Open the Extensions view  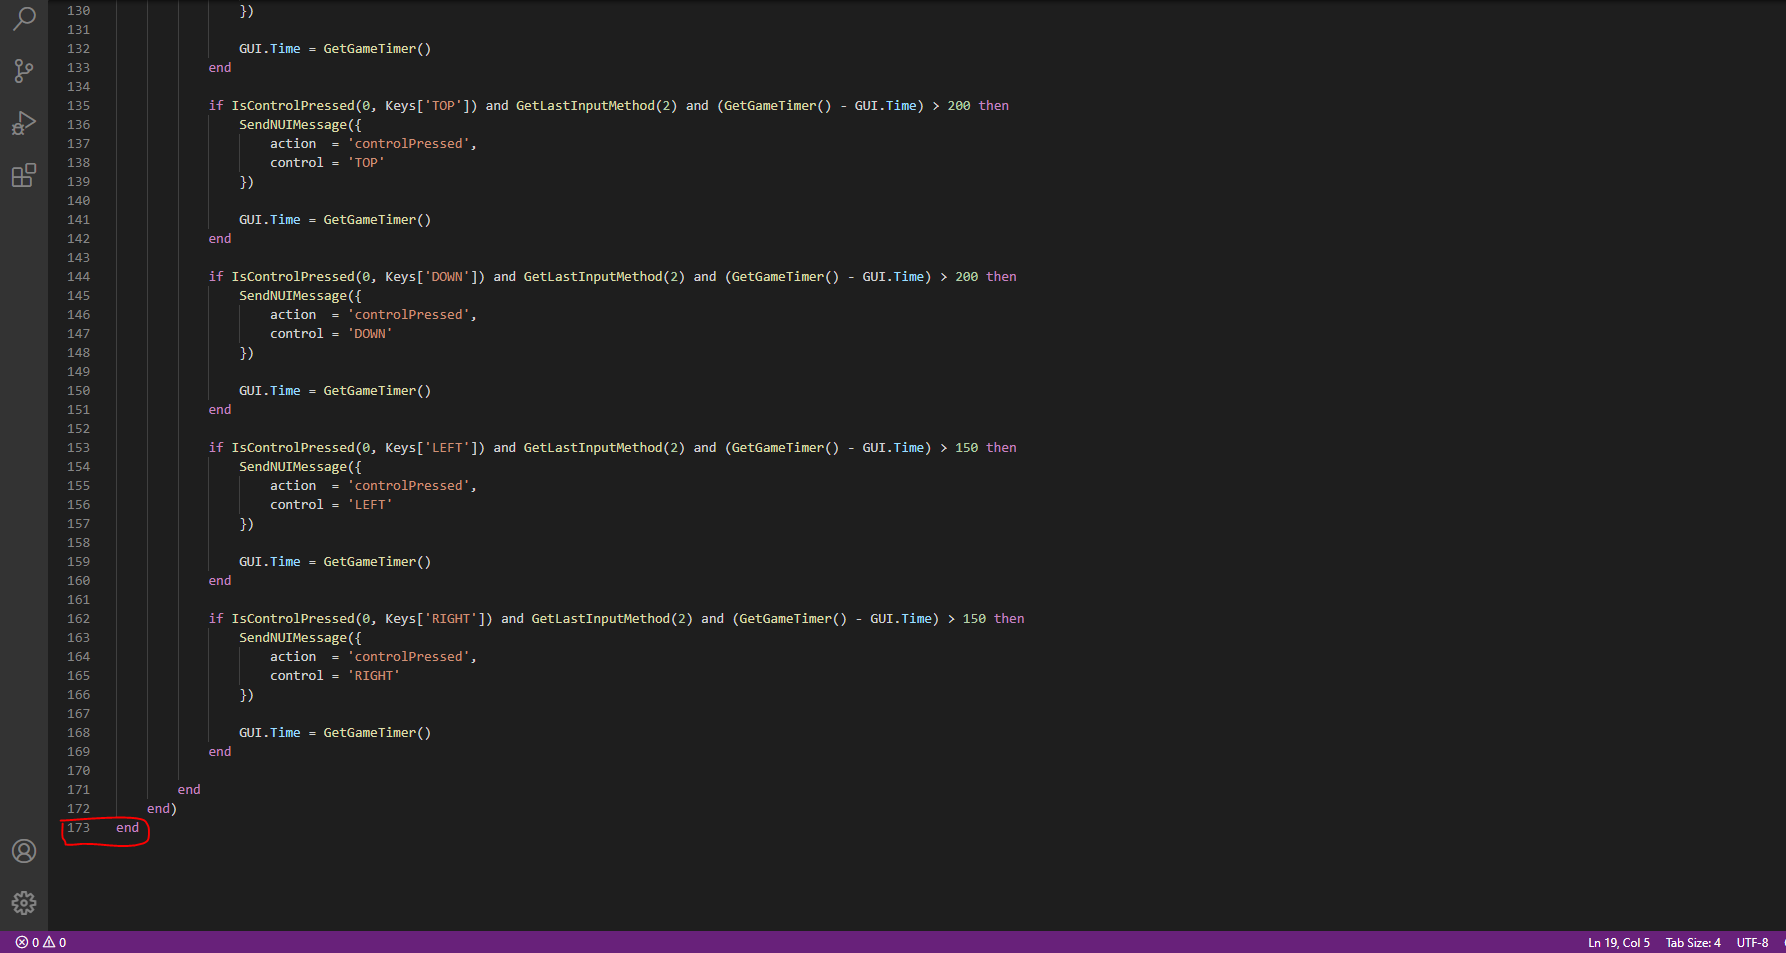24,175
